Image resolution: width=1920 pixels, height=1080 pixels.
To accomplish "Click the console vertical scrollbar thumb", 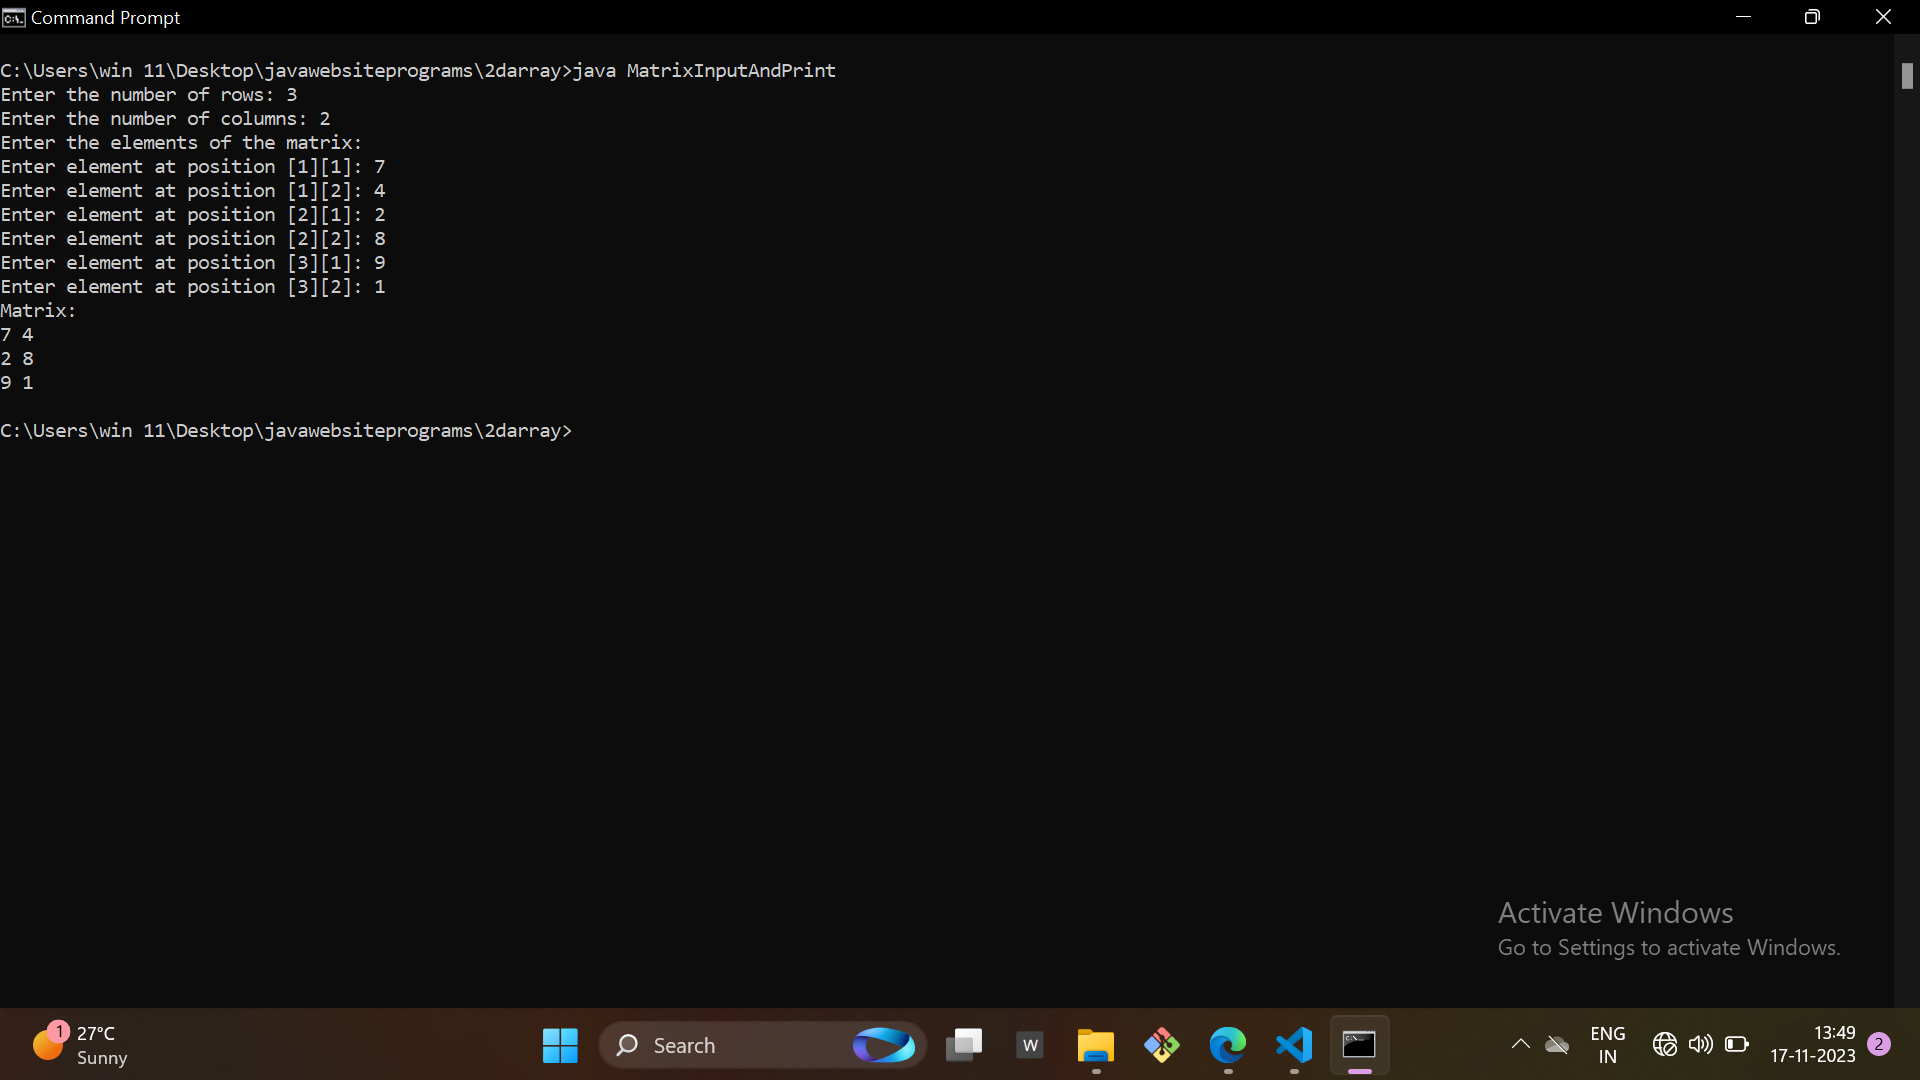I will (x=1907, y=76).
